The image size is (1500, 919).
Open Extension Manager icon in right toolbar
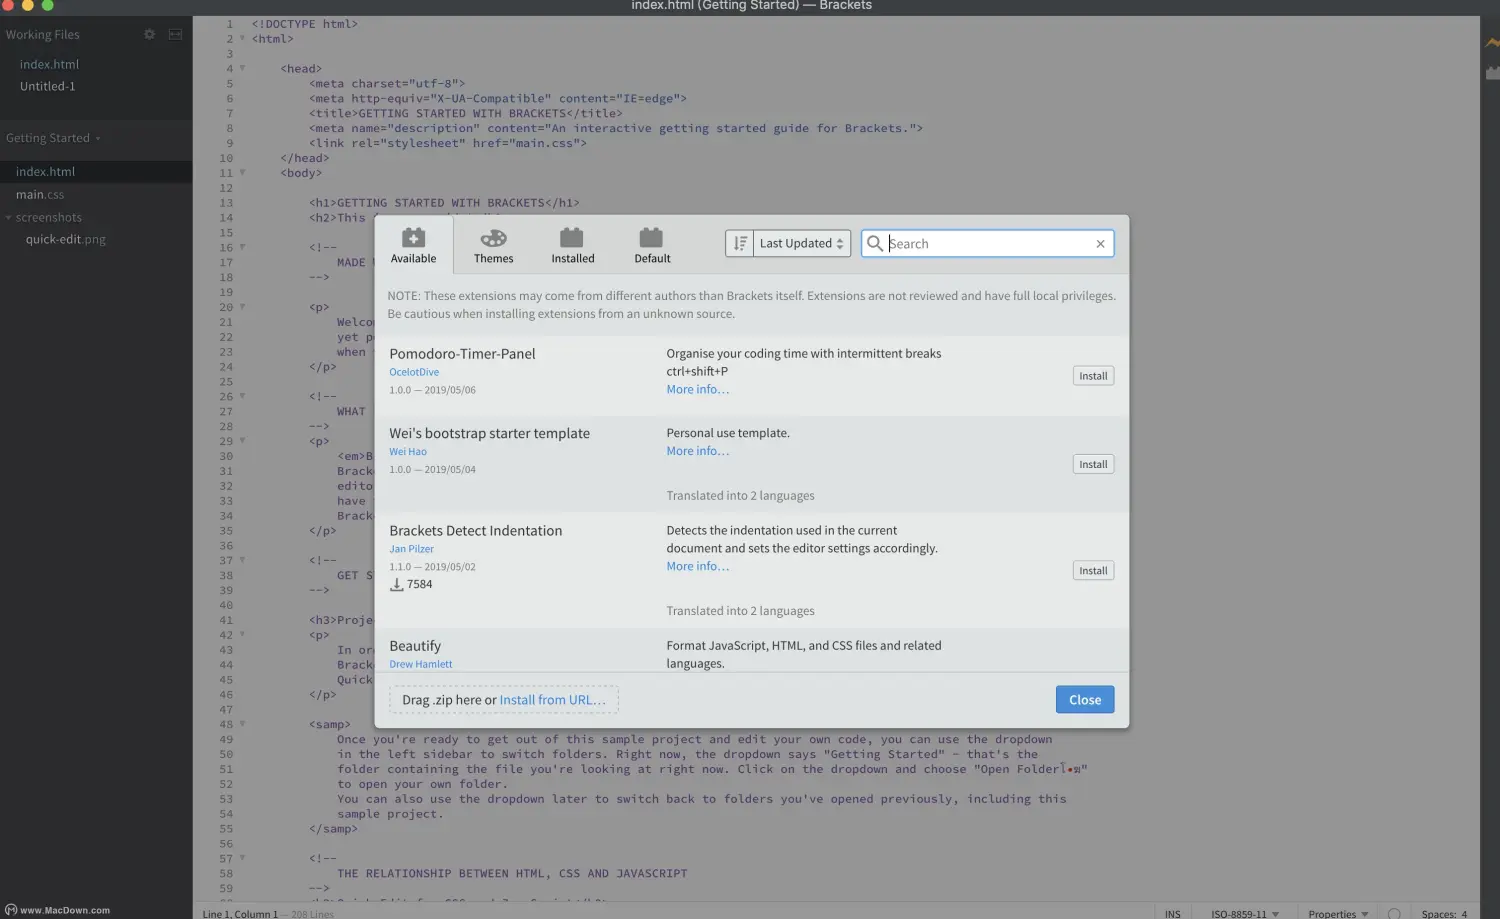point(1492,73)
